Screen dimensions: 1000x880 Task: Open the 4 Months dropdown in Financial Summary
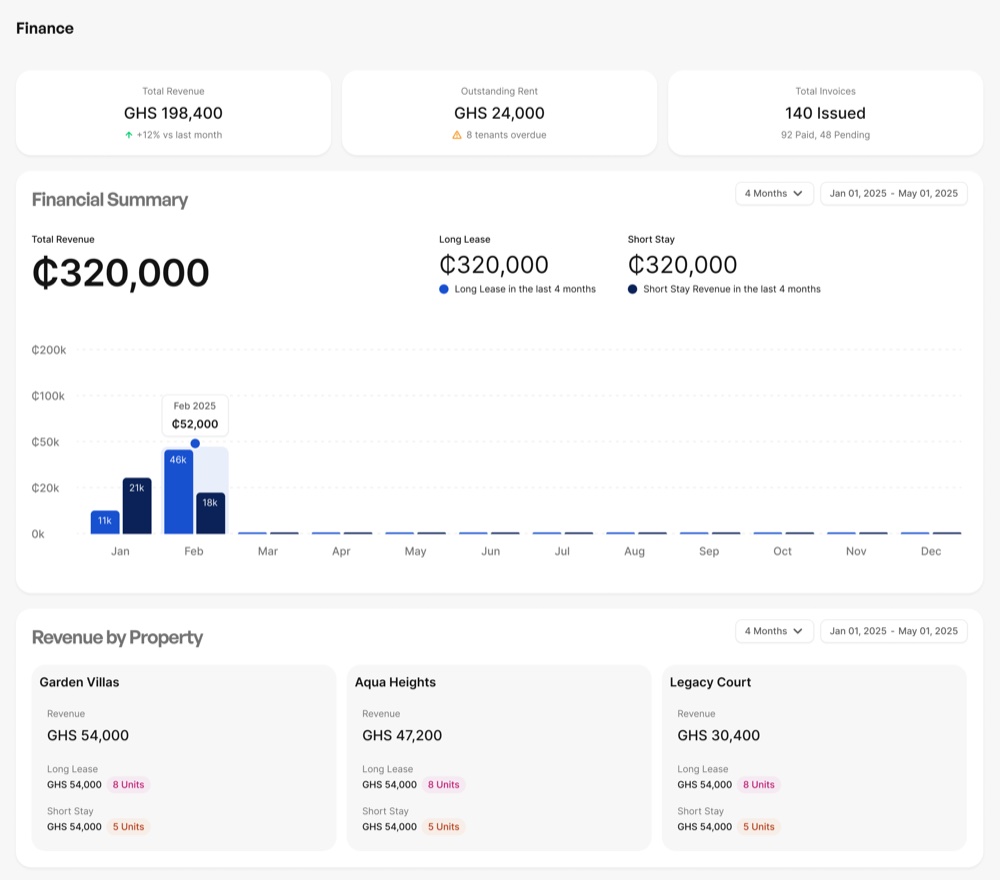(x=774, y=193)
